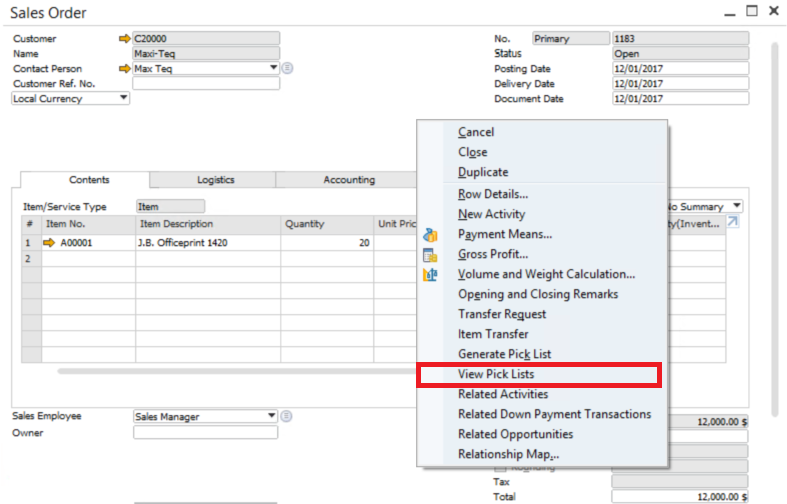Click the Payment Means icon in menu
This screenshot has width=787, height=504.
tap(430, 235)
